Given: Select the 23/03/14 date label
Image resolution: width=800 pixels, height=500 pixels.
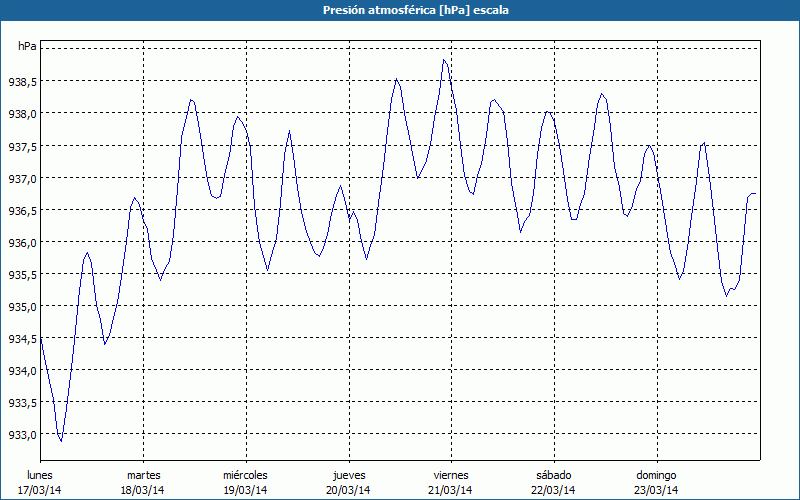Looking at the screenshot, I should (656, 490).
